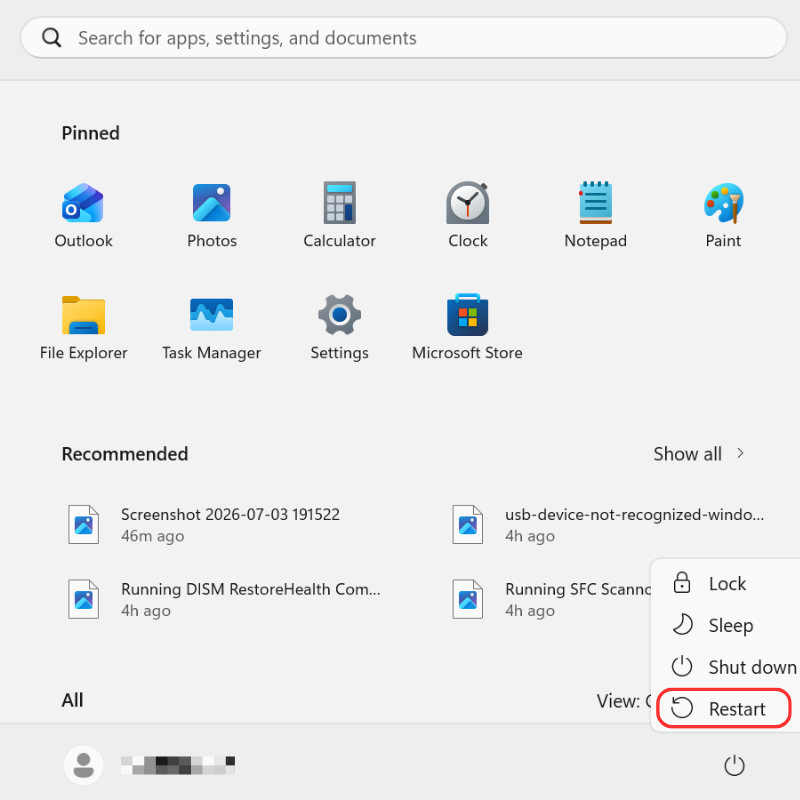
Task: Click the Pinned section heading
Action: (90, 133)
